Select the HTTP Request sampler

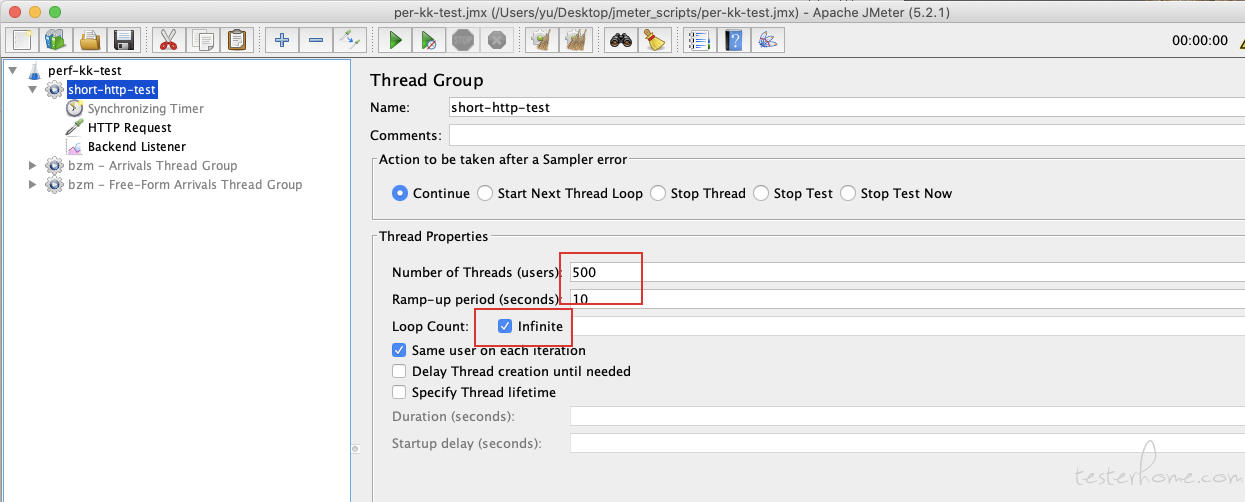pos(129,127)
